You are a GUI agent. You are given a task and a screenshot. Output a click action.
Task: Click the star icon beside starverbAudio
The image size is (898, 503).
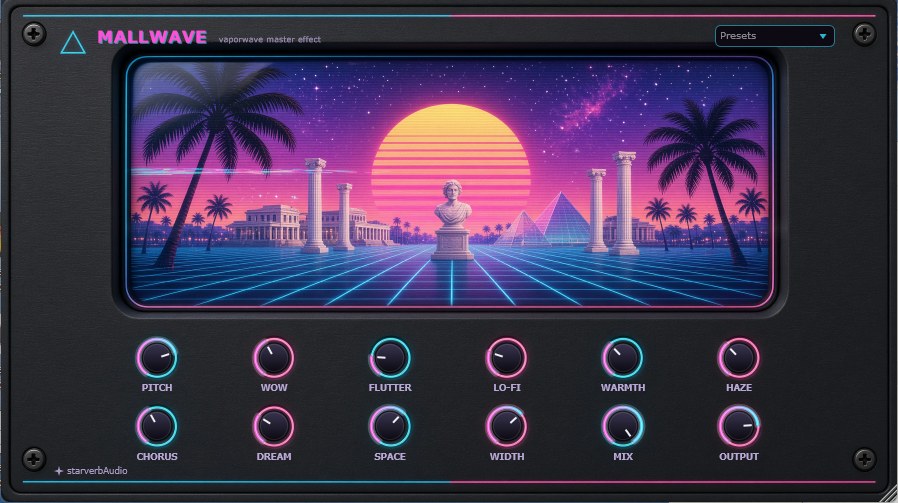click(58, 471)
